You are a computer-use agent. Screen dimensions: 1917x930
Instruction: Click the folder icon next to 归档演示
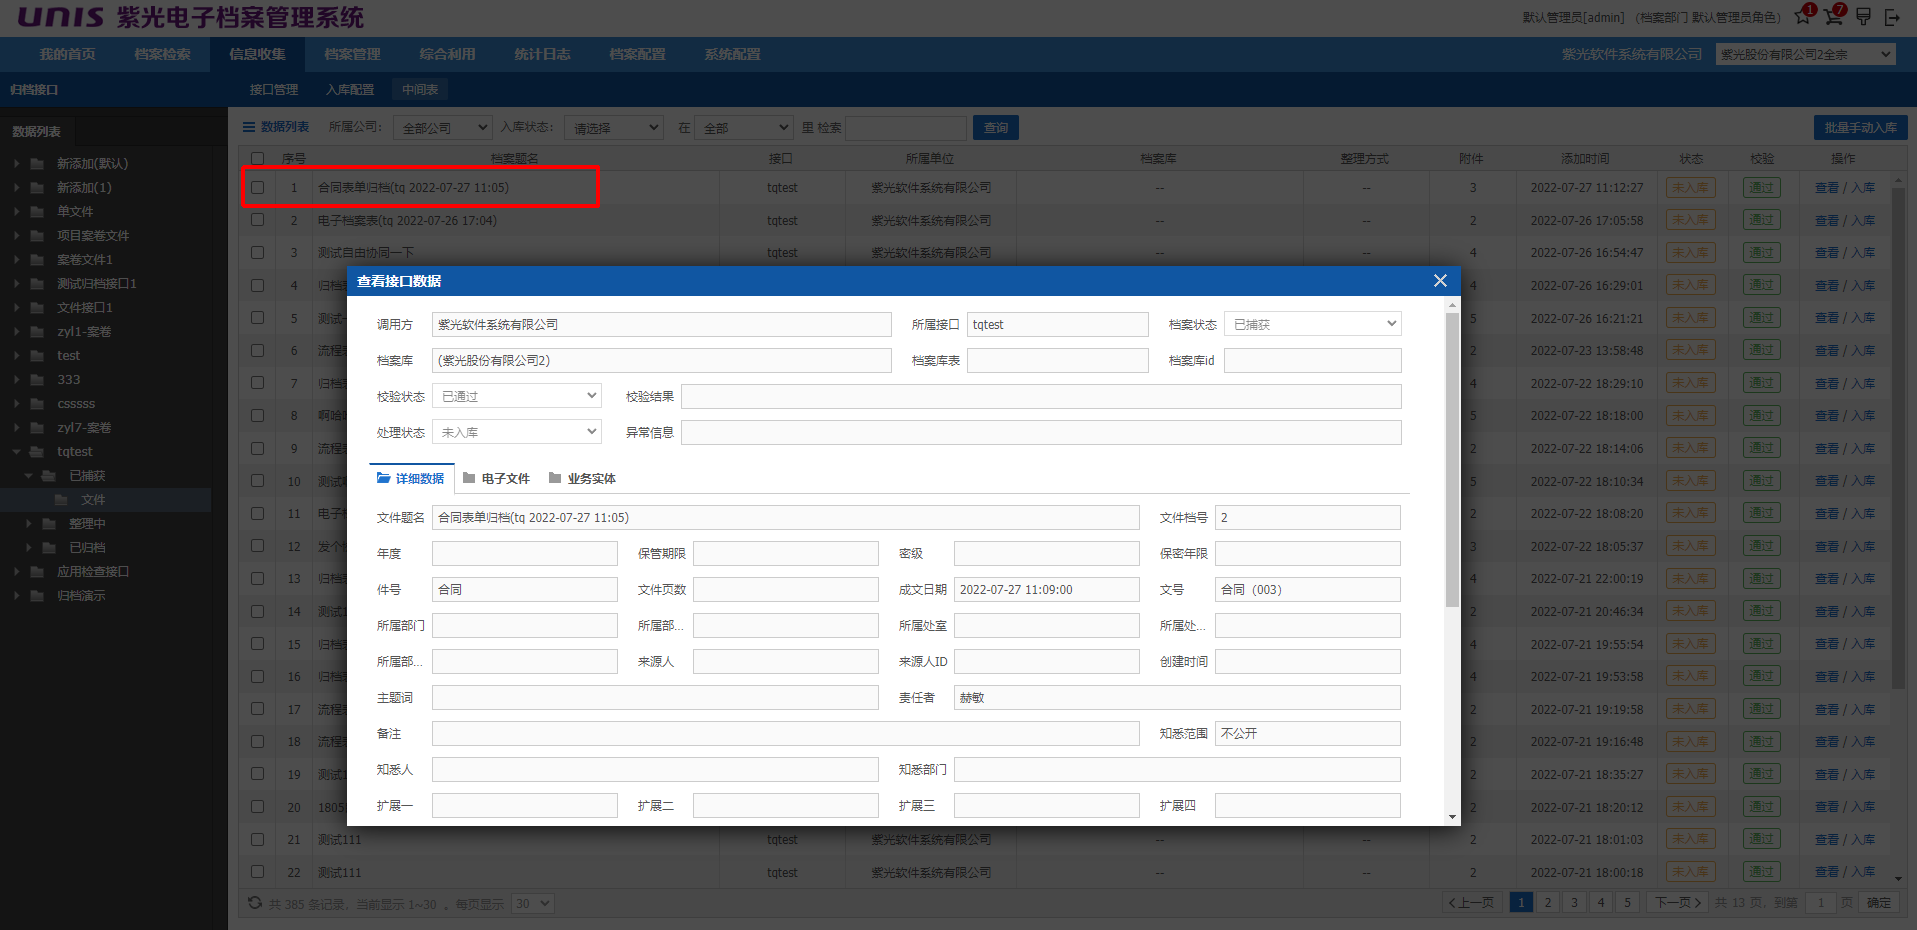click(37, 596)
